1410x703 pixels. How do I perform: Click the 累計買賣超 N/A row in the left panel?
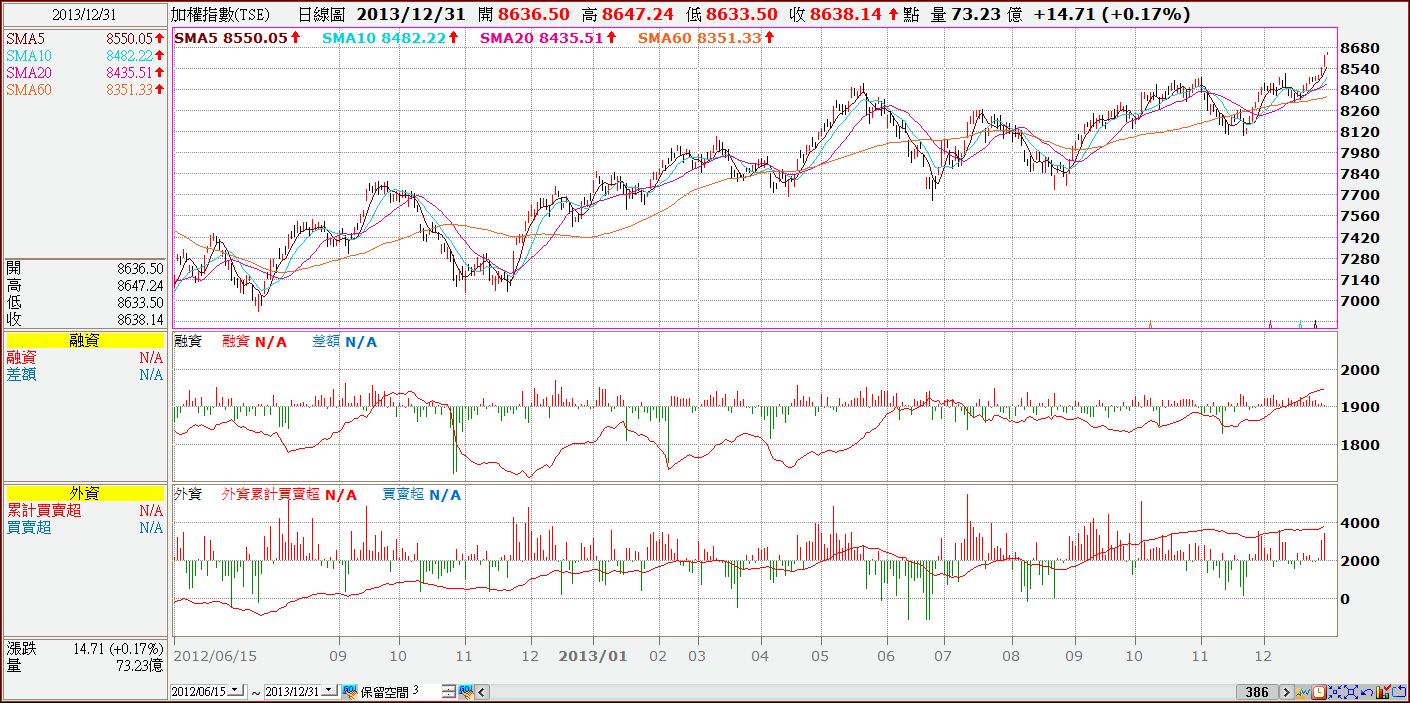pos(85,510)
